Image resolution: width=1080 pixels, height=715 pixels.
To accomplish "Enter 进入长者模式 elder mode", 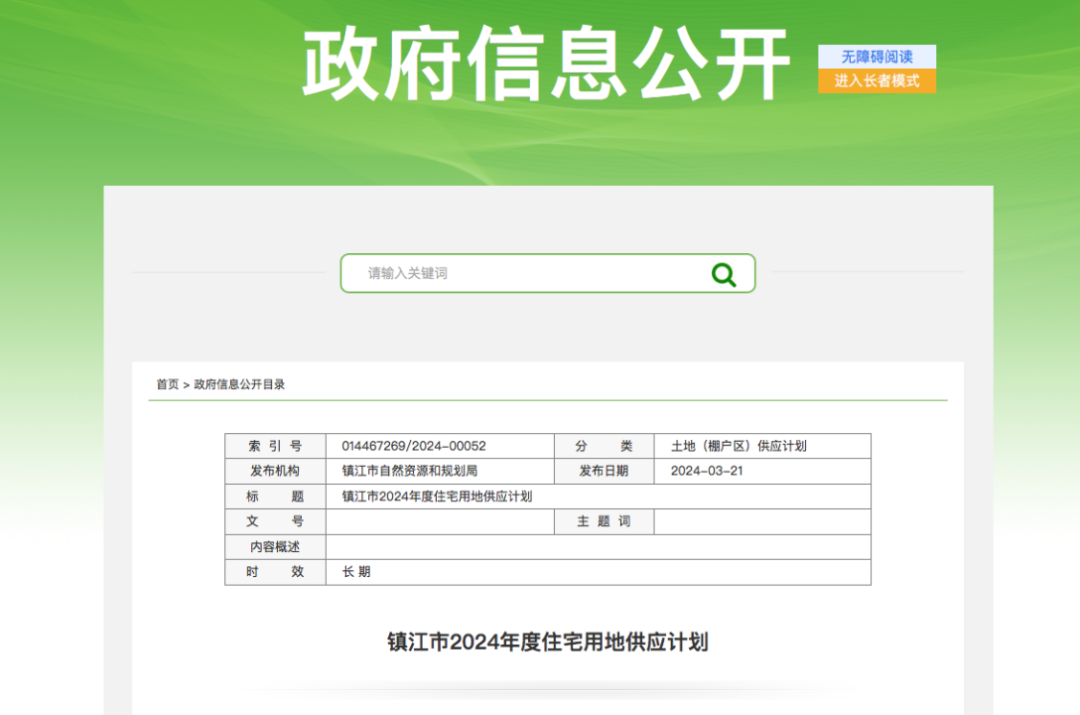I will click(x=875, y=80).
